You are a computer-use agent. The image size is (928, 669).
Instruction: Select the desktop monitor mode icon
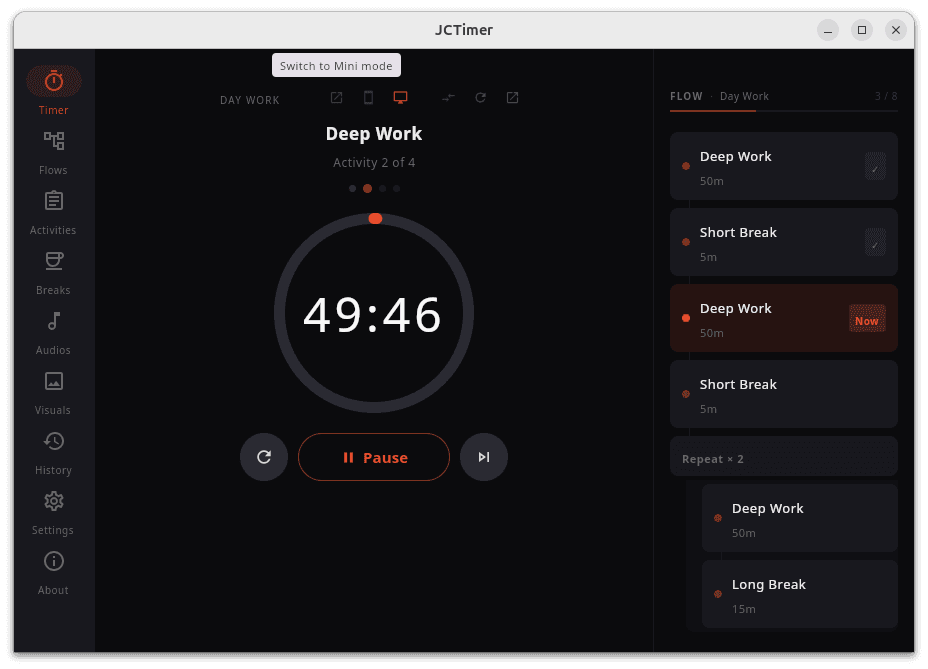click(x=401, y=98)
